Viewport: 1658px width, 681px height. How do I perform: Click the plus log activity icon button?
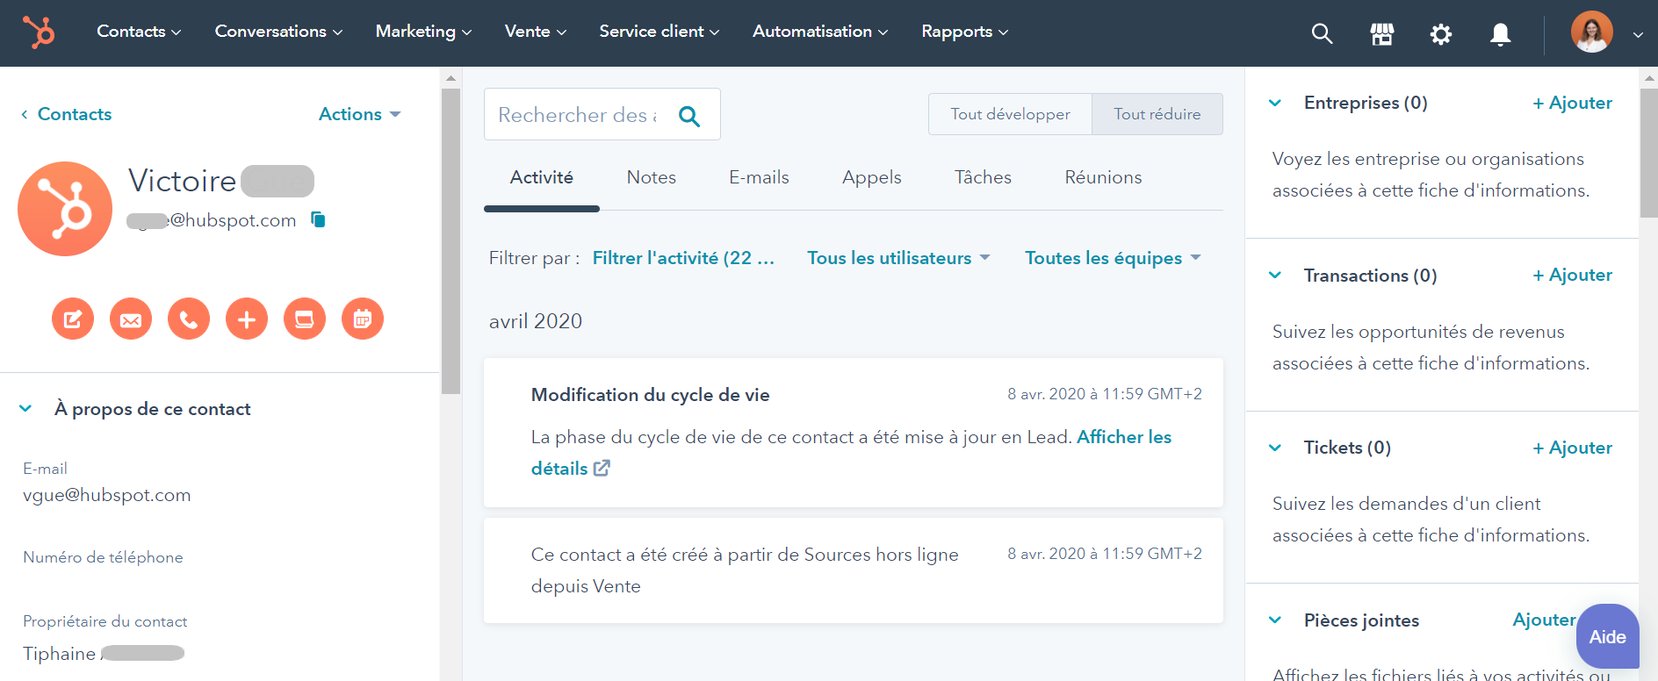[x=247, y=319]
